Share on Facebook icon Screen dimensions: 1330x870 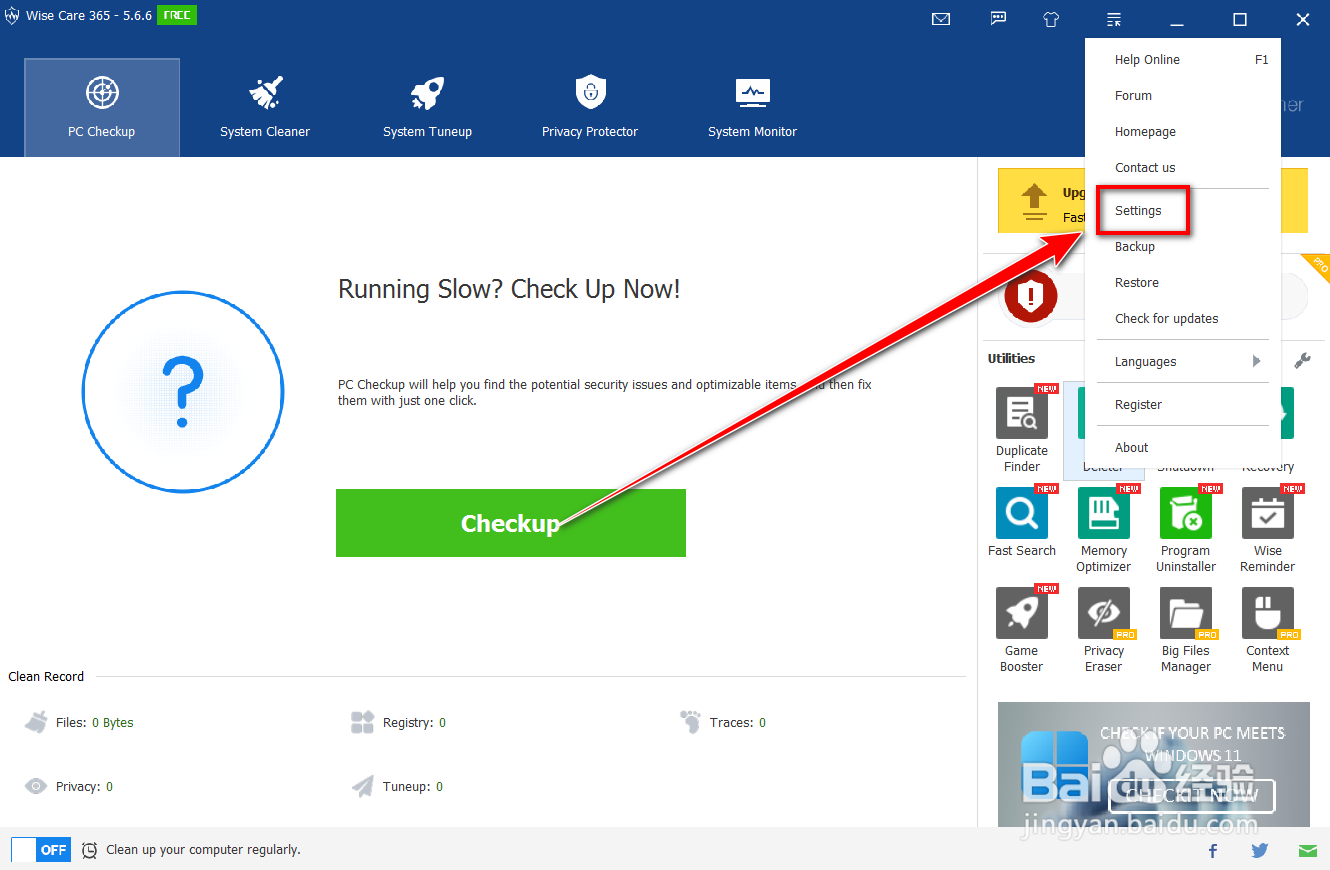[x=1213, y=851]
